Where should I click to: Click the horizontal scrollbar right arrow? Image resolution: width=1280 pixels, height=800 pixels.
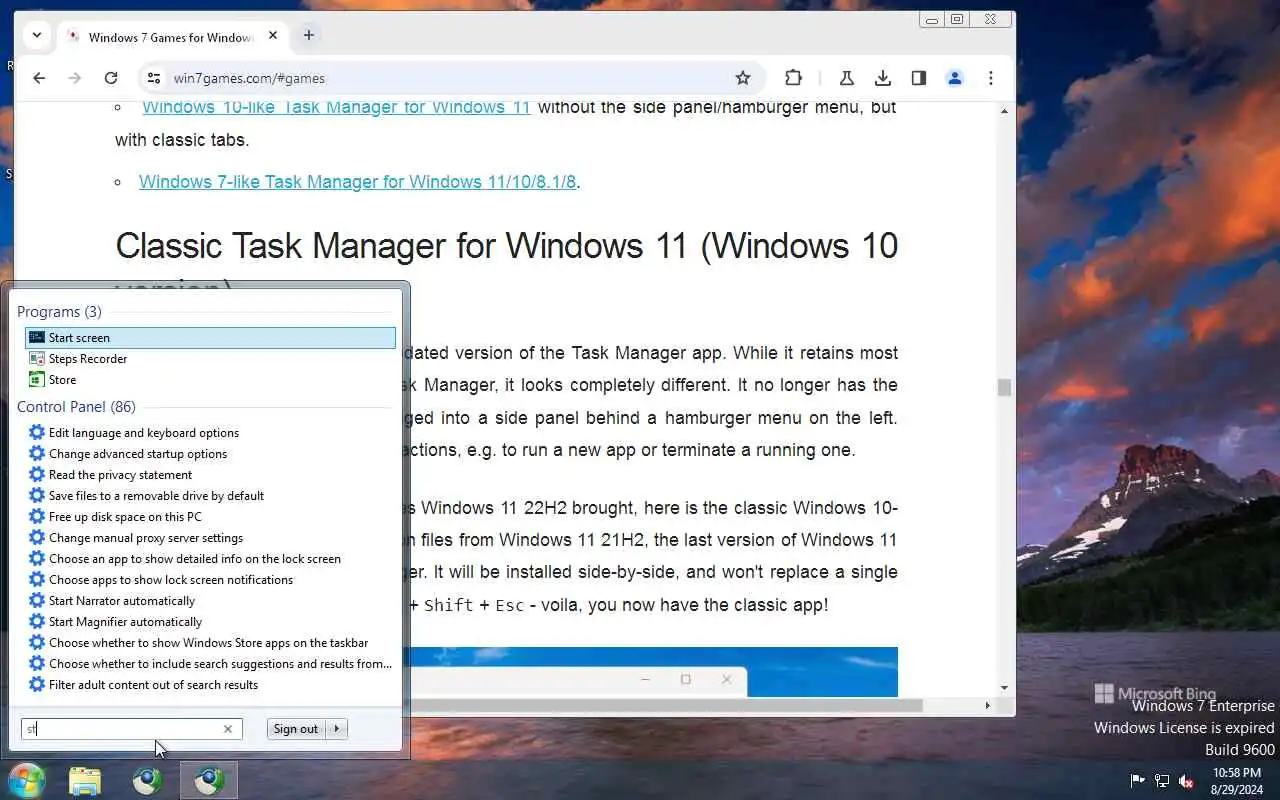pyautogui.click(x=988, y=706)
